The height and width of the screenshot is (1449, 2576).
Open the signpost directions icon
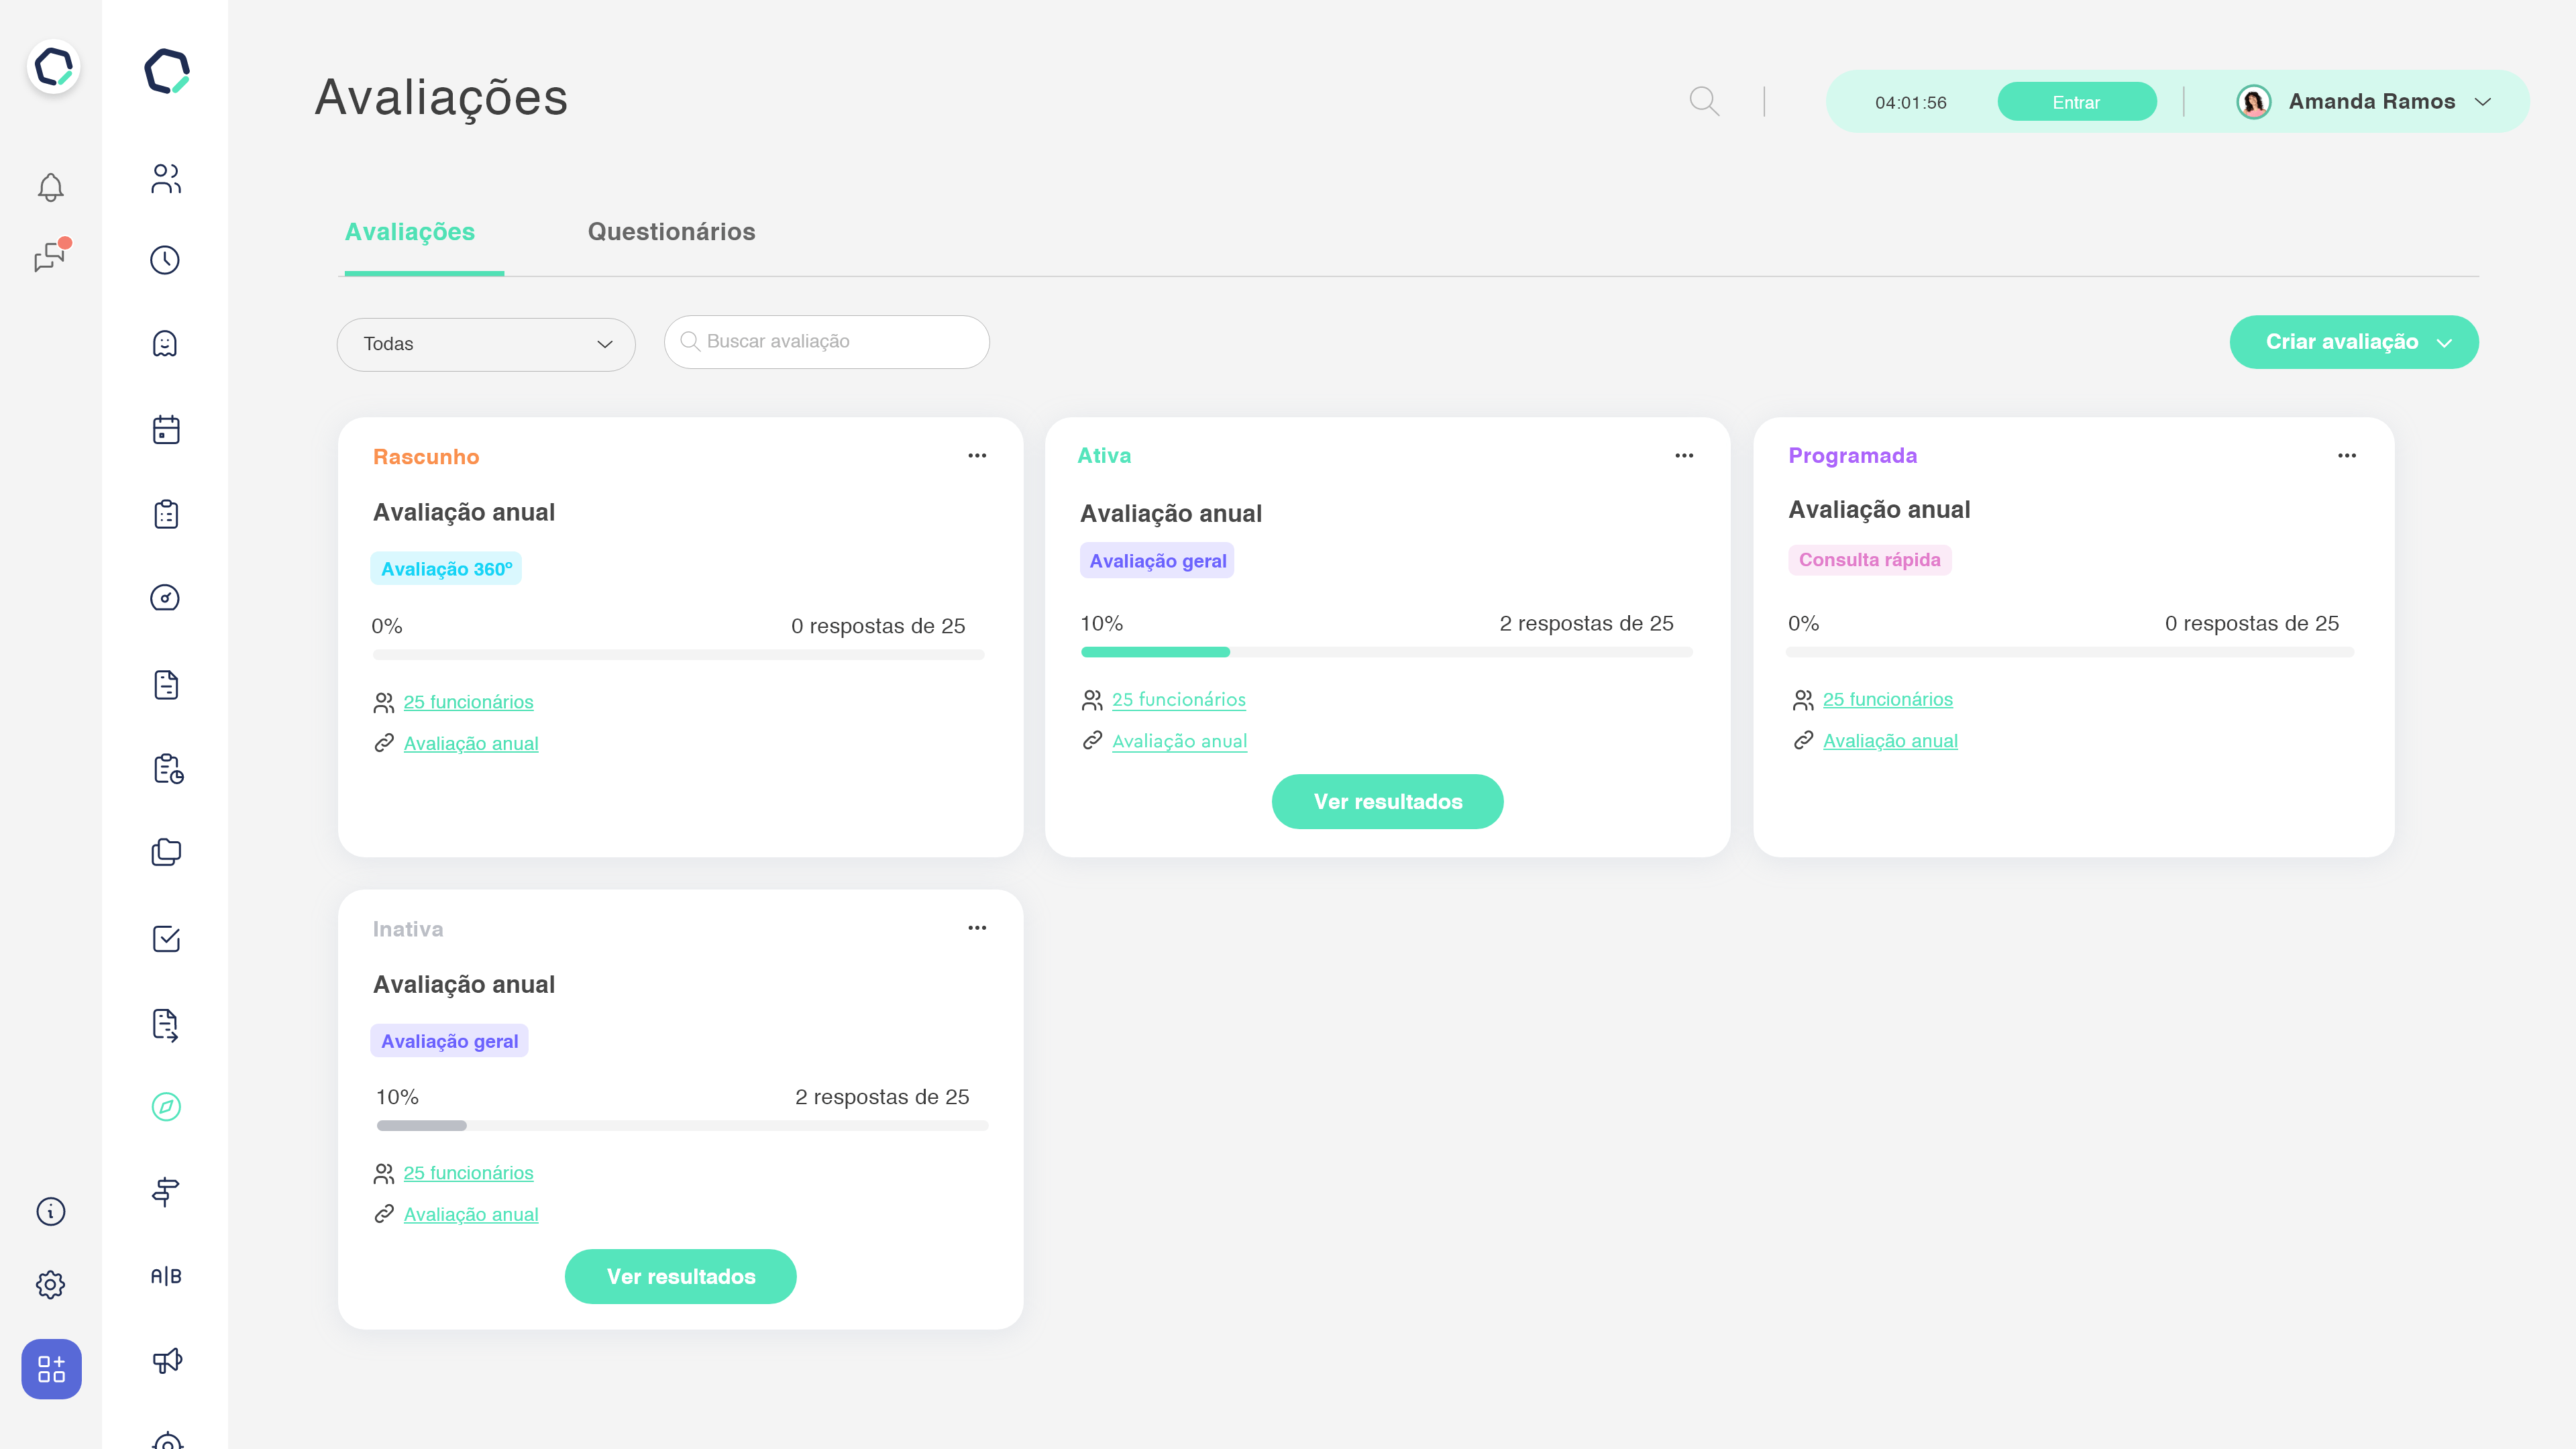166,1192
